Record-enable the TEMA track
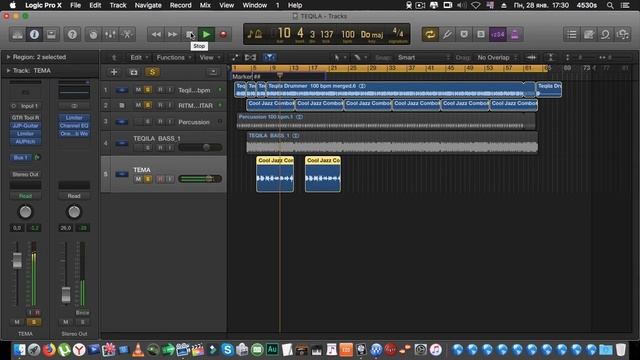The width and height of the screenshot is (640, 360). [x=160, y=179]
